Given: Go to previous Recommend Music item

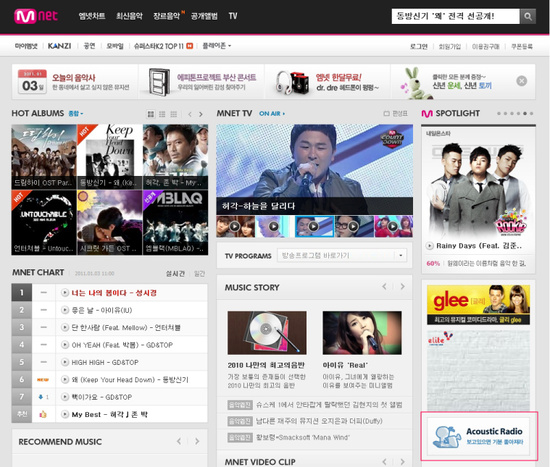Looking at the screenshot, I should pyautogui.click(x=179, y=441).
